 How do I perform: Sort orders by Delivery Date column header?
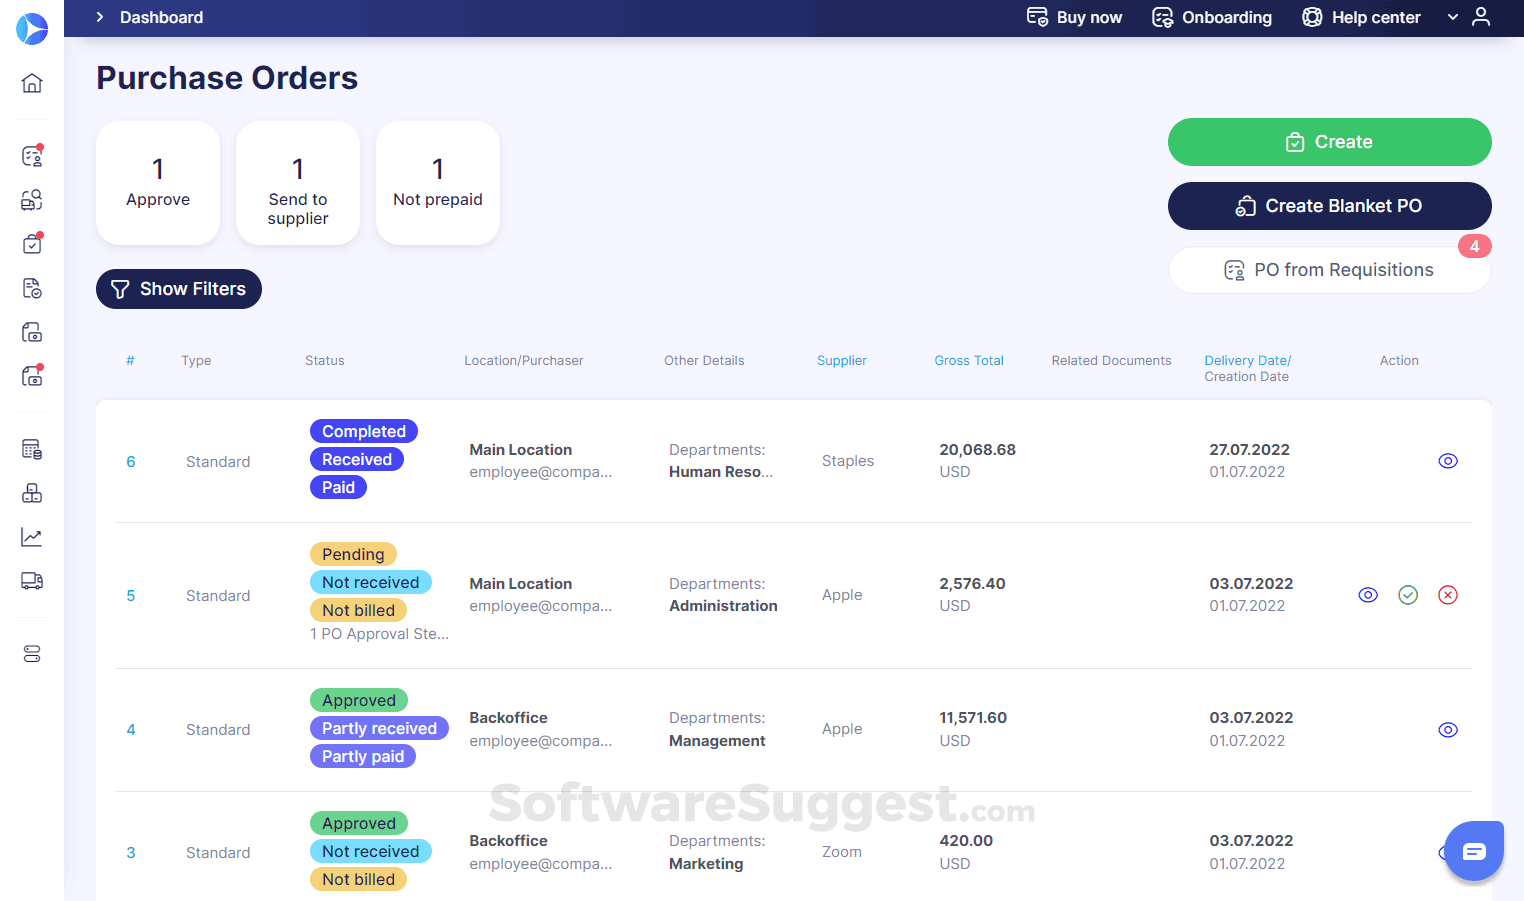pos(1247,360)
